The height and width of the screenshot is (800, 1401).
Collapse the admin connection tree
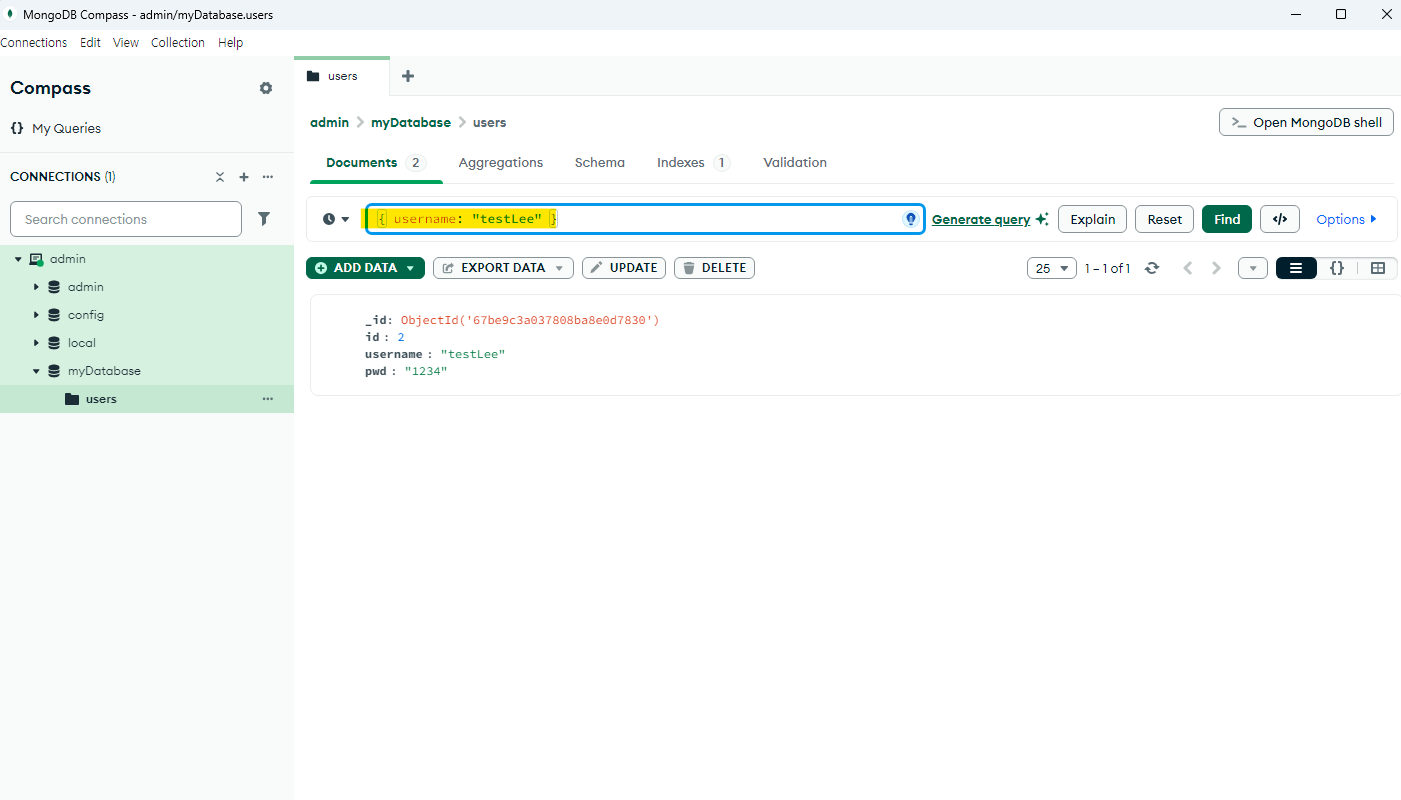point(18,259)
